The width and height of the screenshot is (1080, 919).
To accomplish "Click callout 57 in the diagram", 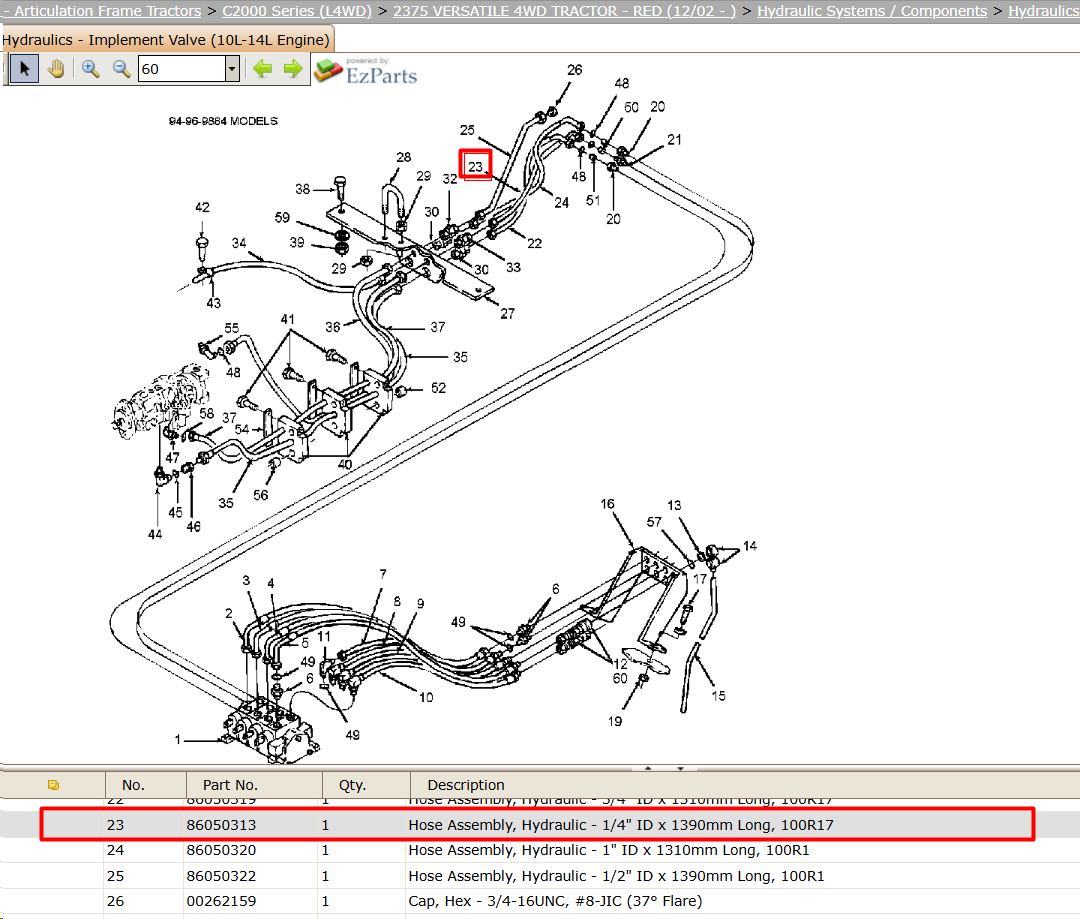I will tap(654, 522).
